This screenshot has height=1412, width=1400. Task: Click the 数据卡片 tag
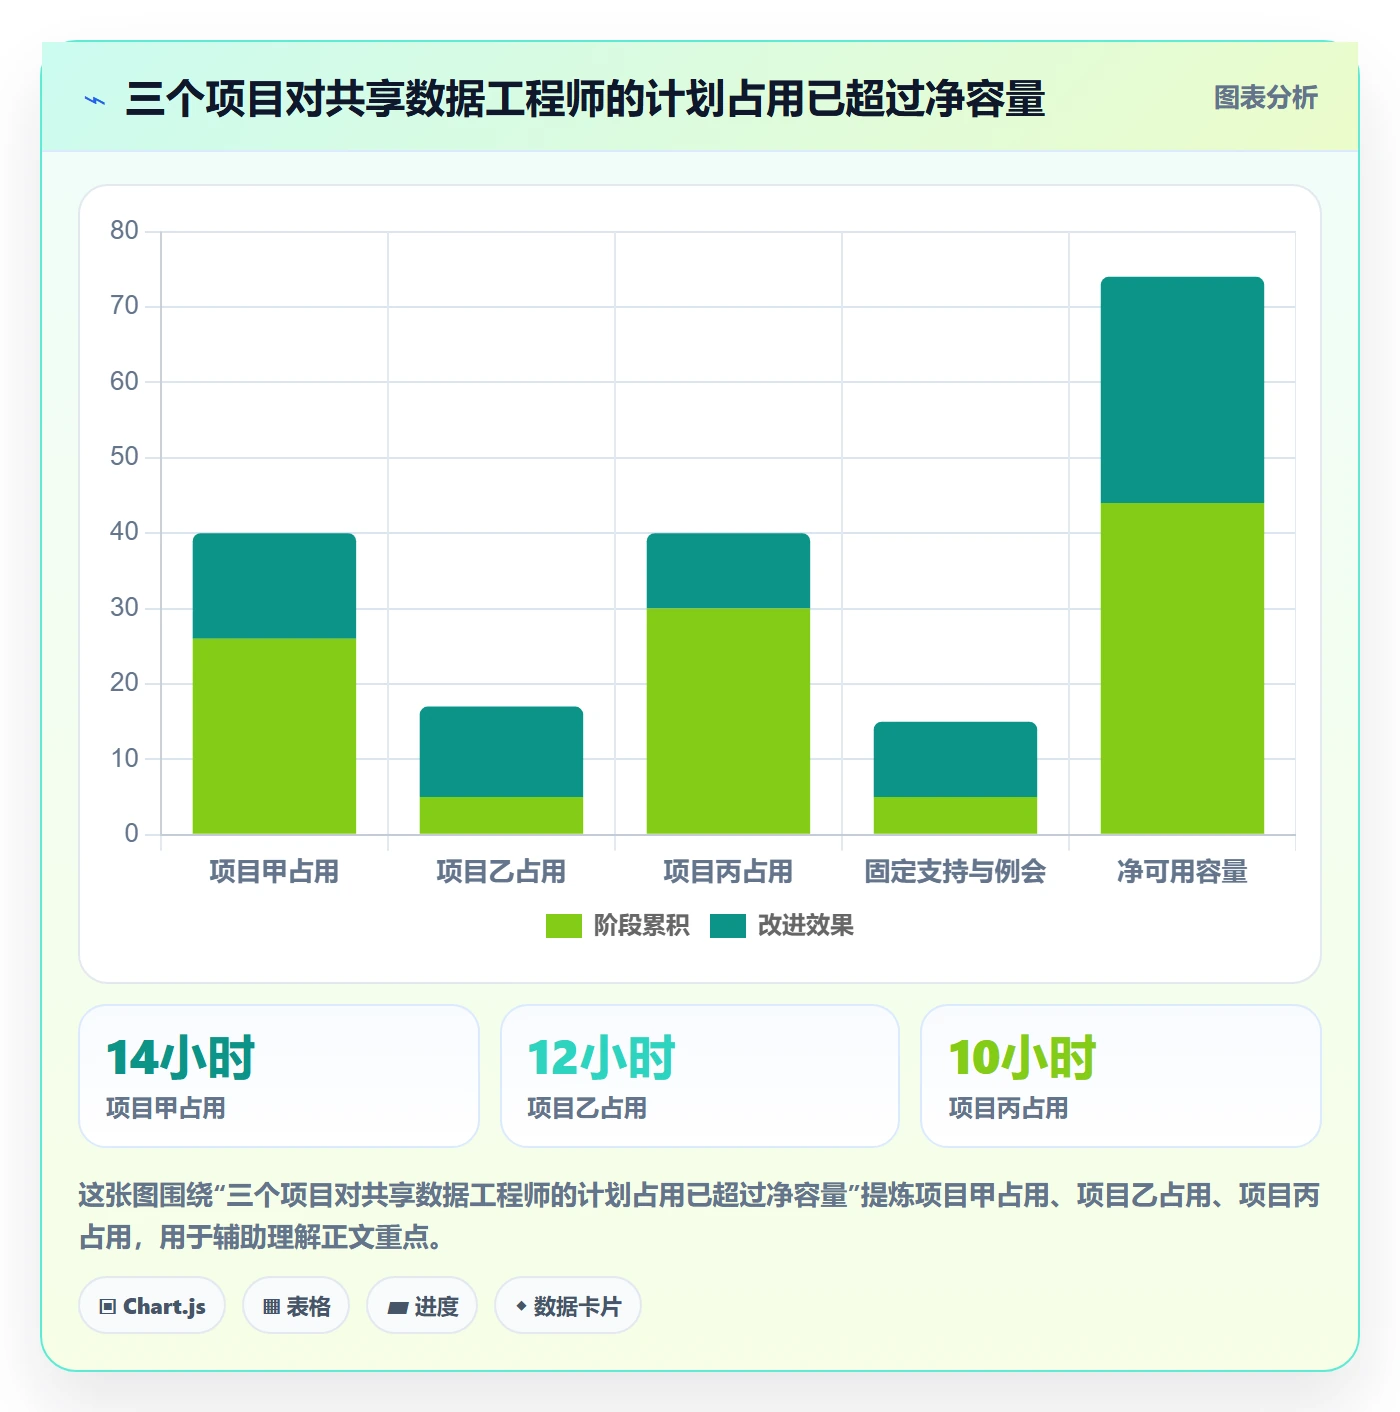click(568, 1306)
